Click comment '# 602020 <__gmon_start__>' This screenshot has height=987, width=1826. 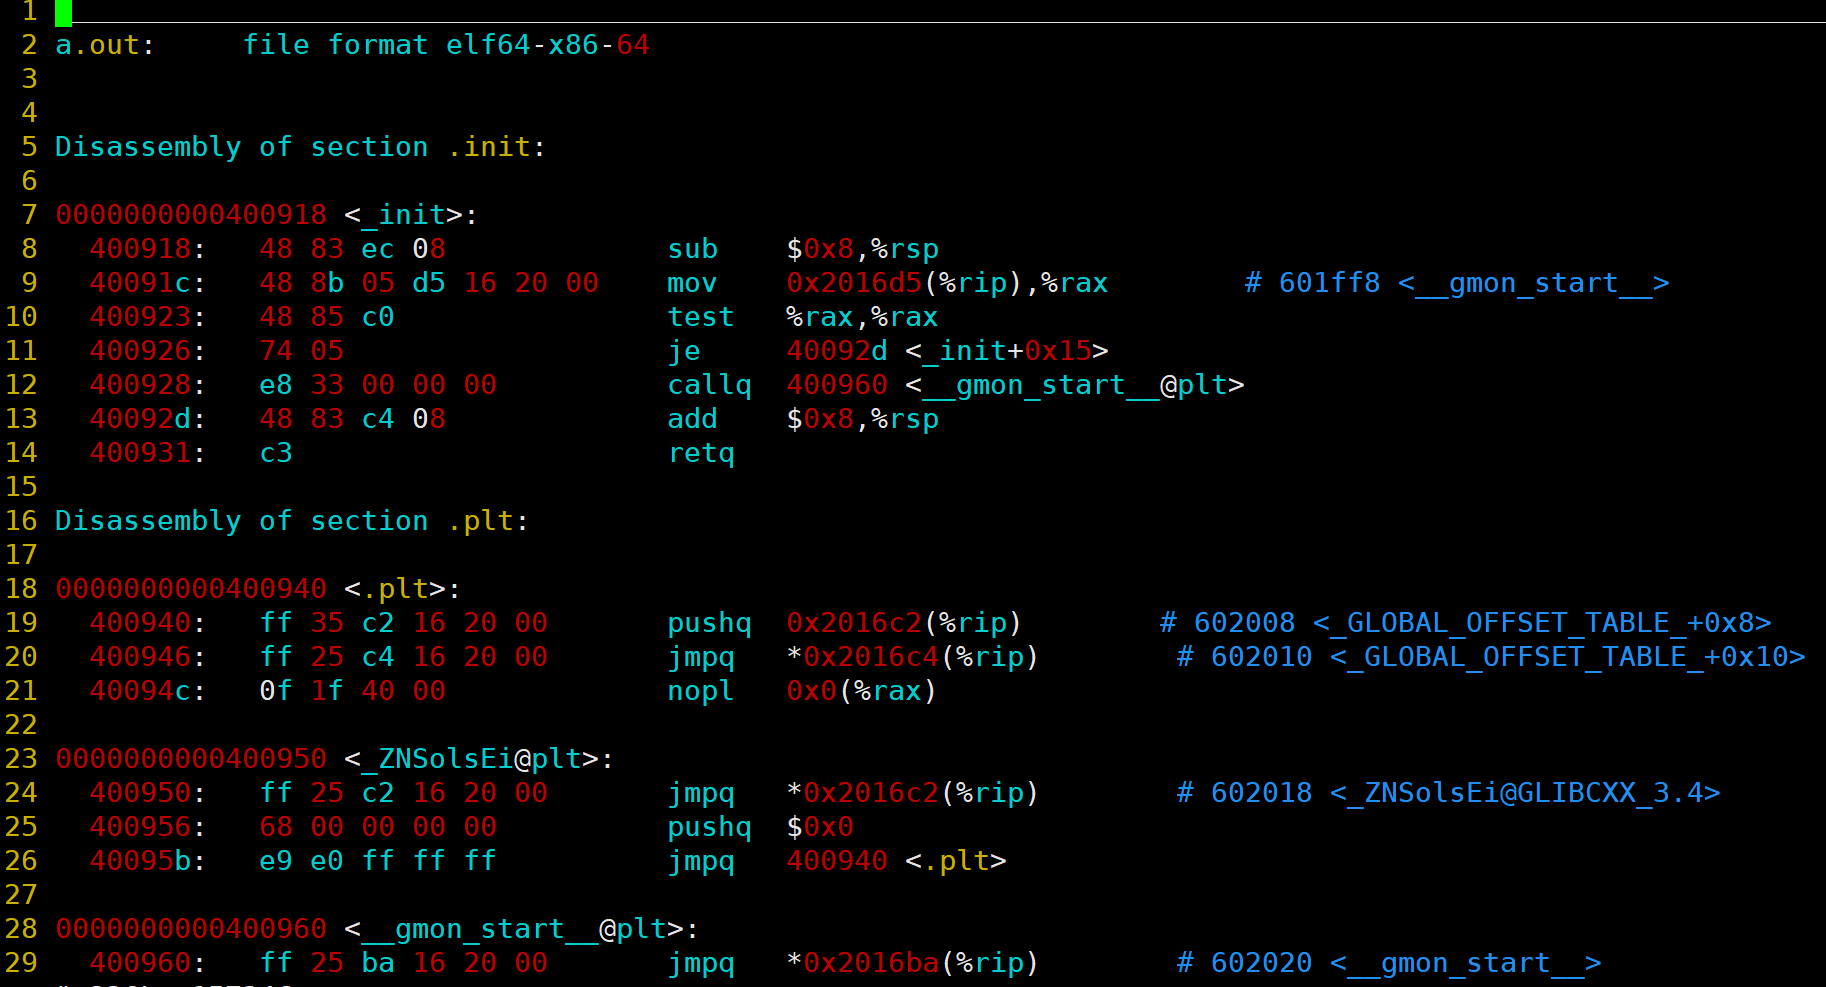pyautogui.click(x=1389, y=963)
